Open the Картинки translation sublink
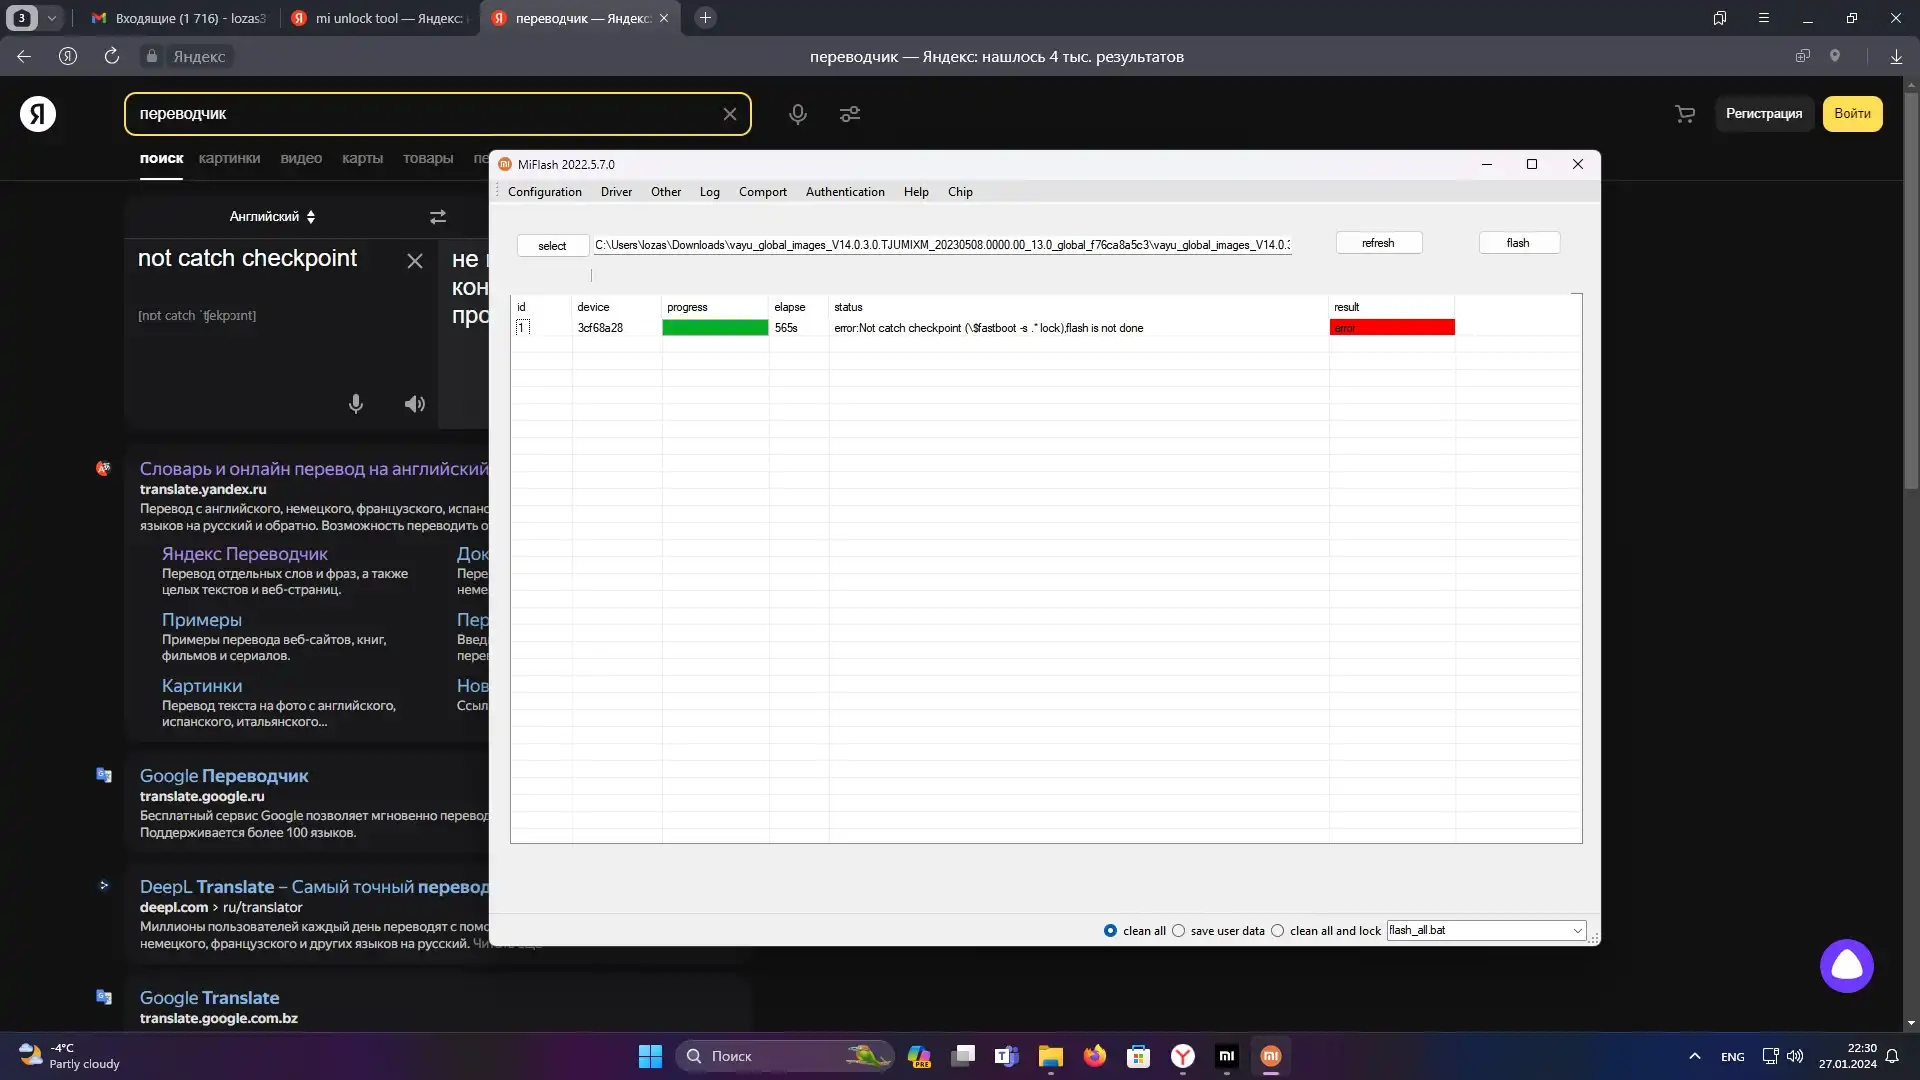The height and width of the screenshot is (1080, 1920). [201, 686]
